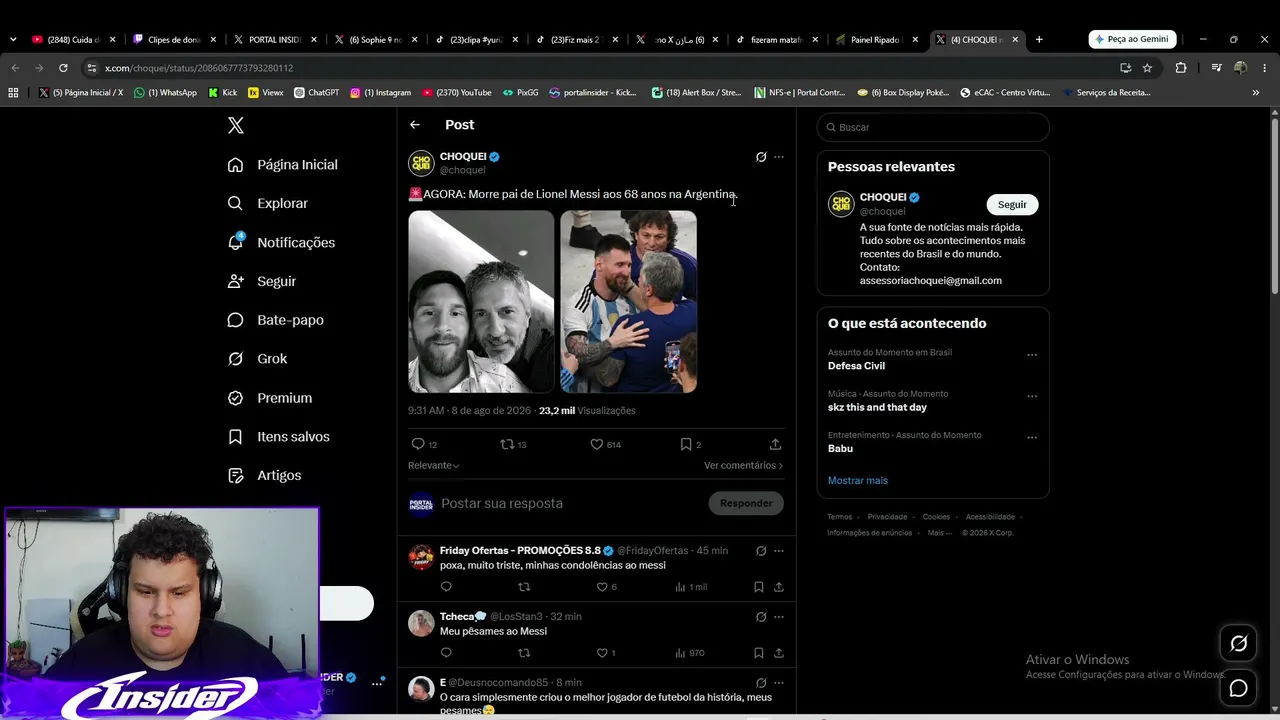
Task: Expand the Relevante reply sorting dropdown
Action: [x=434, y=466]
